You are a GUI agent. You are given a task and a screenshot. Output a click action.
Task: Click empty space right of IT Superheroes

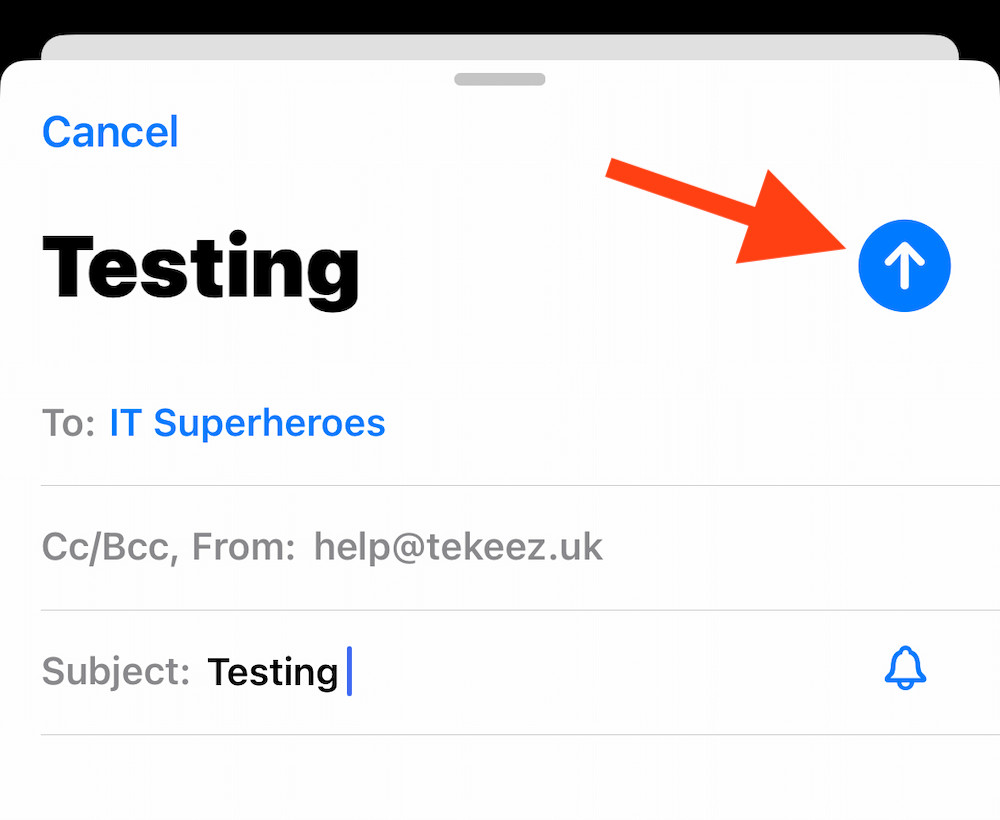click(680, 423)
